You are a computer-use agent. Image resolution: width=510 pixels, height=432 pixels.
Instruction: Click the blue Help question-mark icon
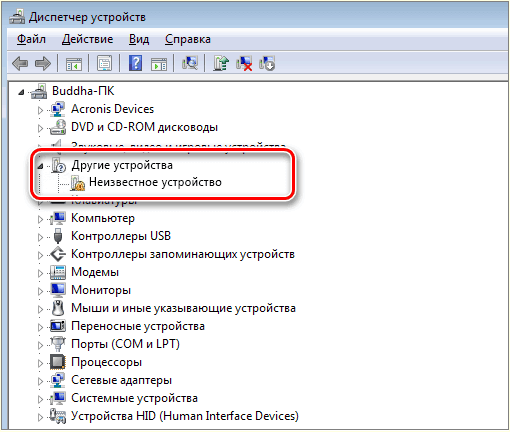135,63
